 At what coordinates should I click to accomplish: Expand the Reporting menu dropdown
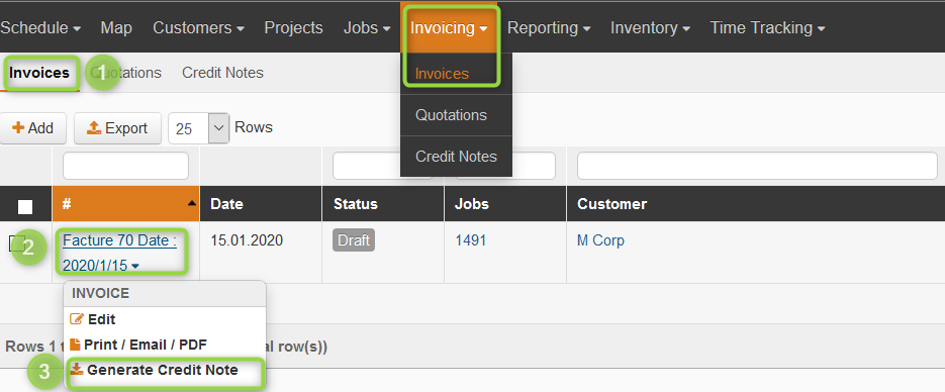(x=548, y=28)
